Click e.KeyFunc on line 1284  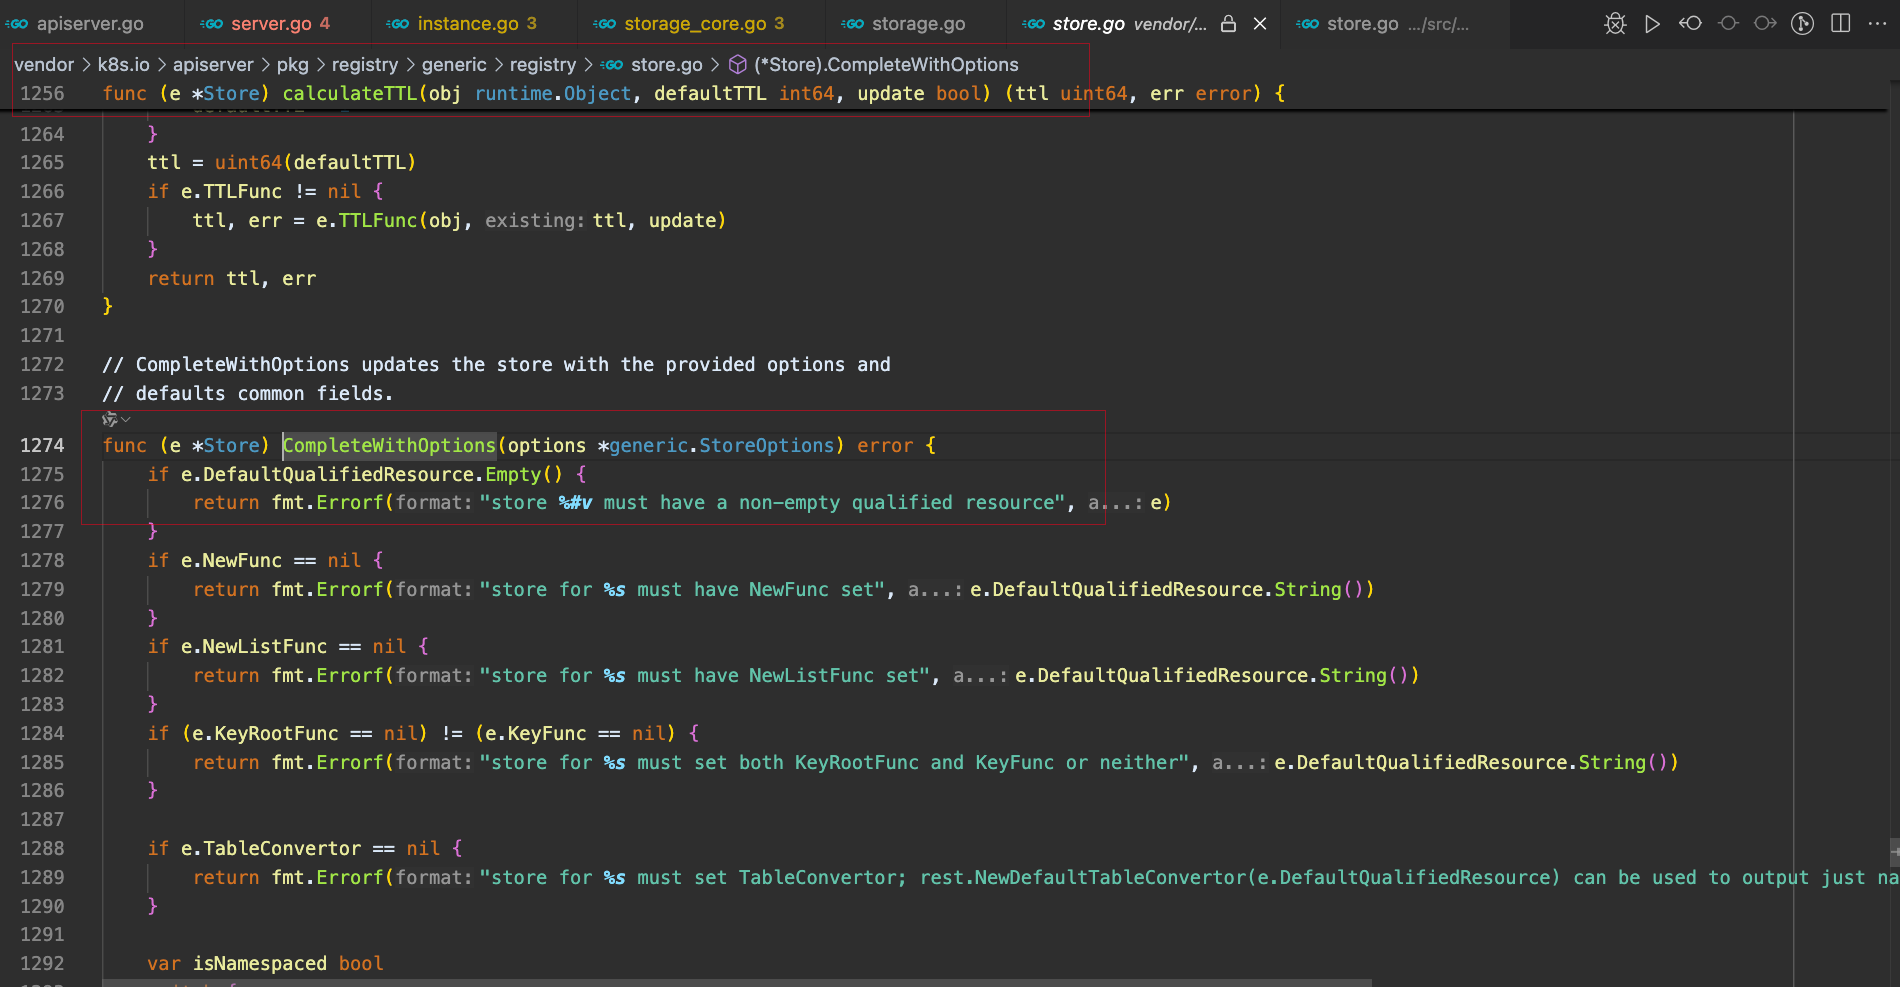536,733
